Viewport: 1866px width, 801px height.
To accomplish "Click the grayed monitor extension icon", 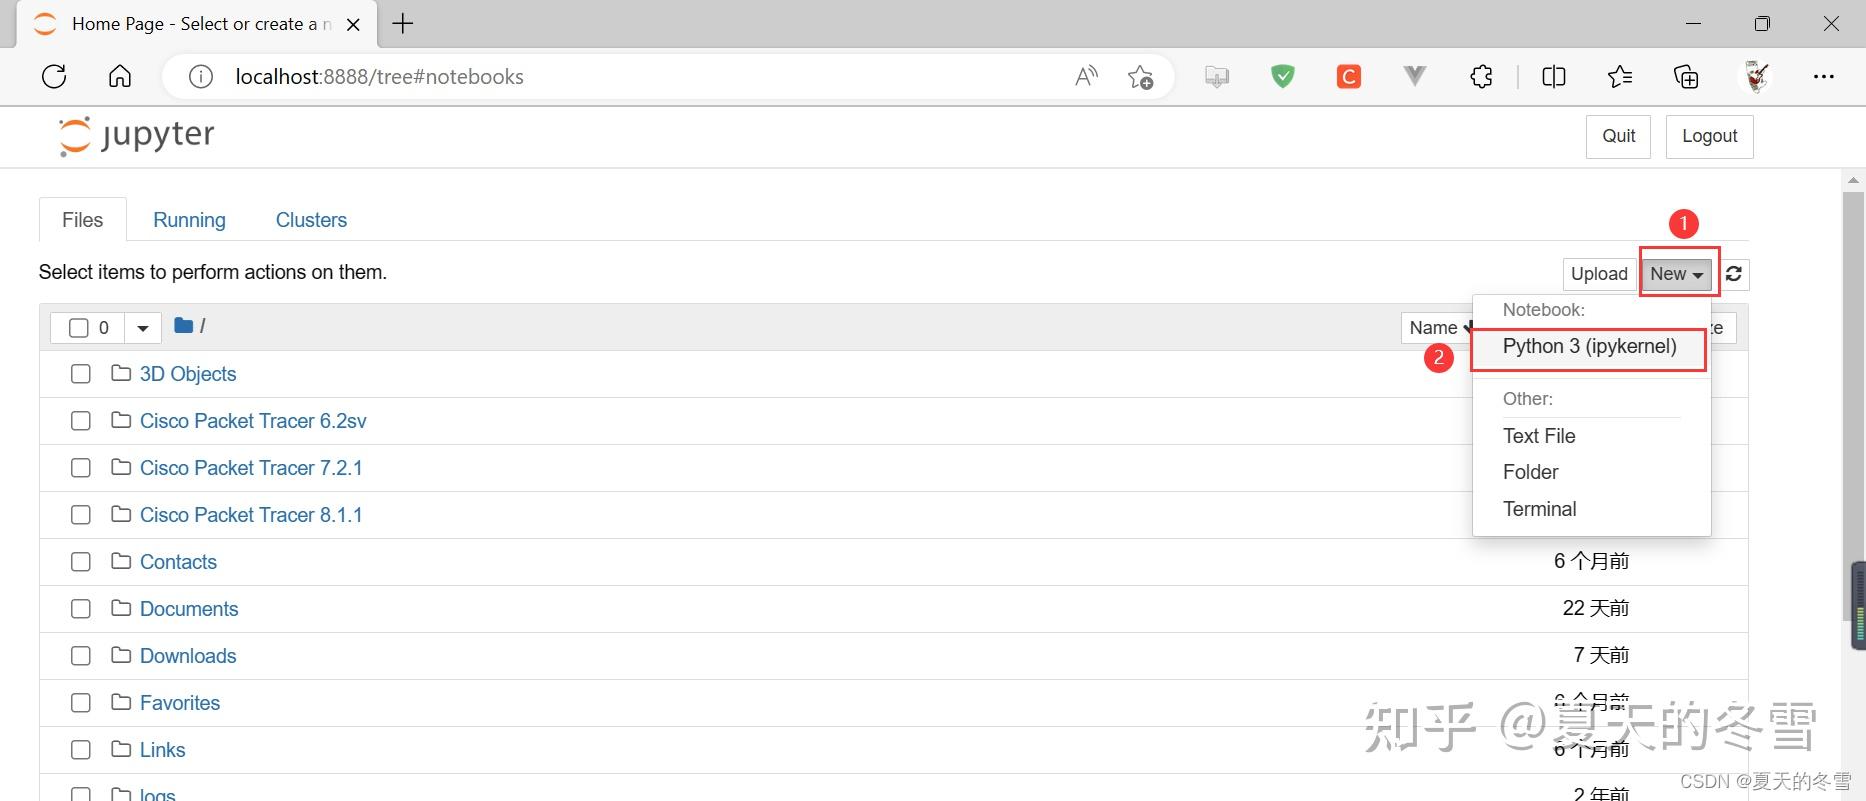I will [x=1217, y=77].
